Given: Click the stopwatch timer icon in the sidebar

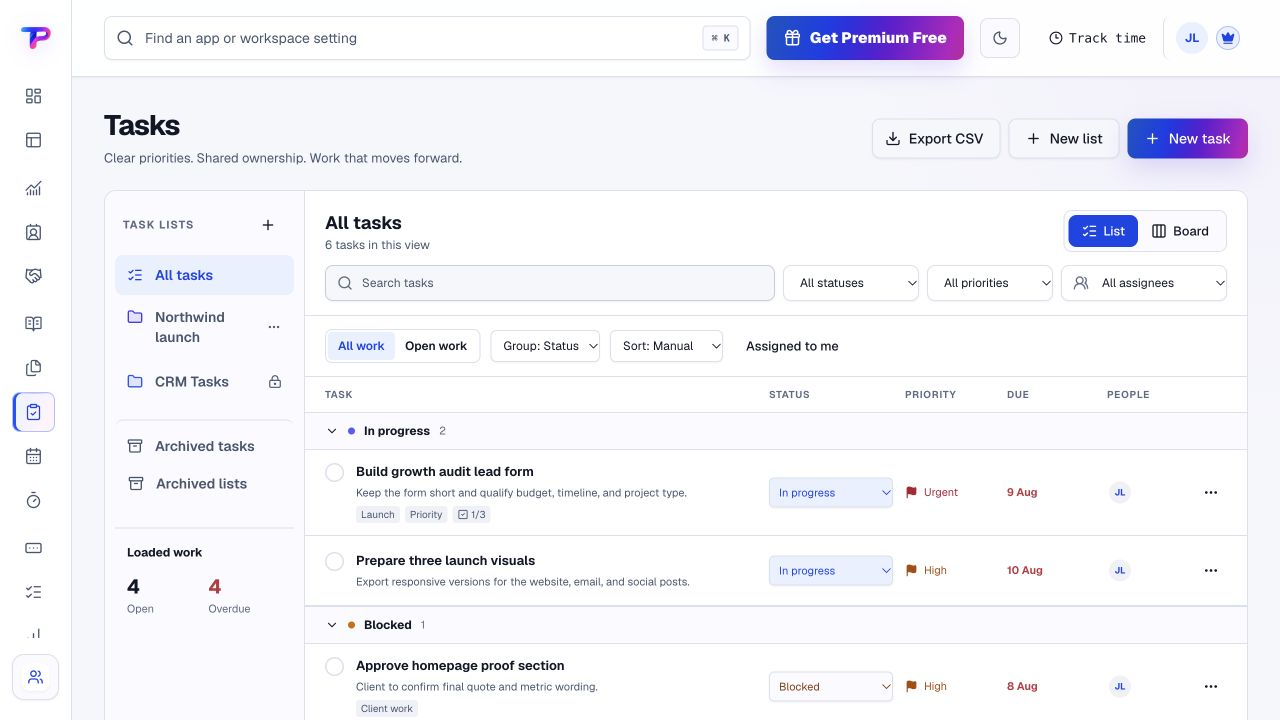Looking at the screenshot, I should coord(33,500).
